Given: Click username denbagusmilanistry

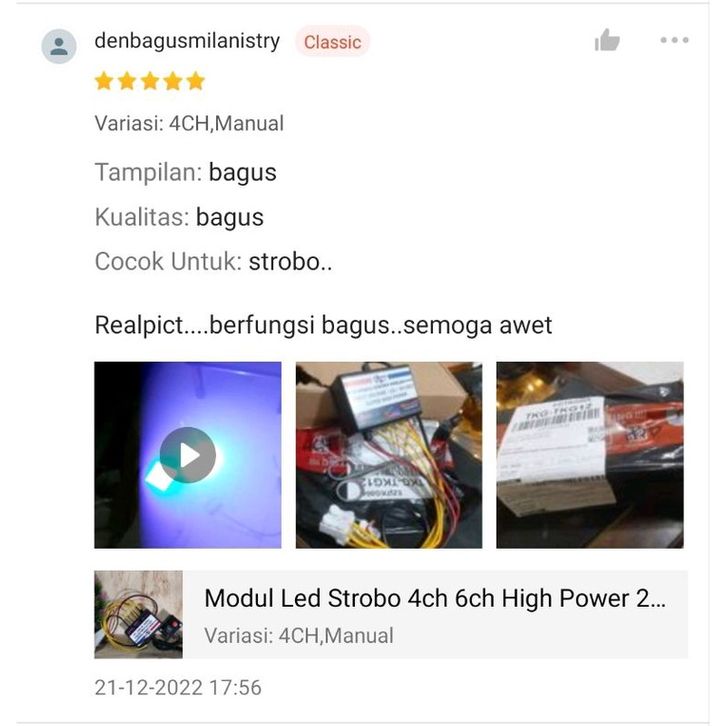Looking at the screenshot, I should coord(187,41).
